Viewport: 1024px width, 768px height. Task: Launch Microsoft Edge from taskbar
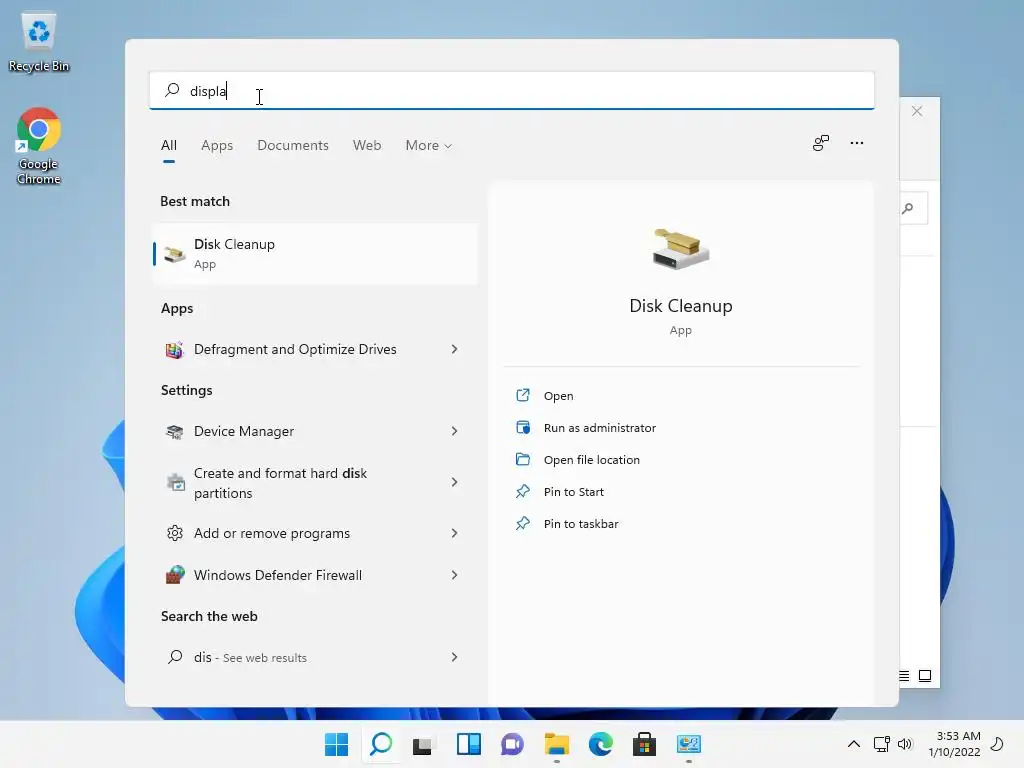pyautogui.click(x=601, y=744)
